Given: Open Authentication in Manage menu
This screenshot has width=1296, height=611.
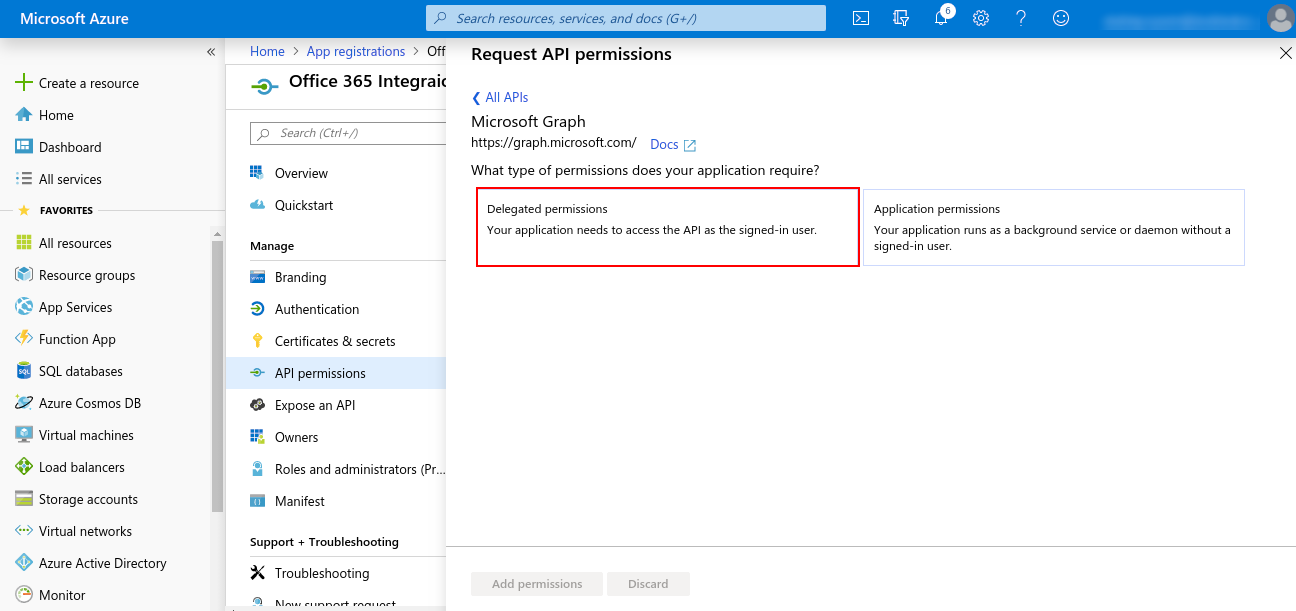Looking at the screenshot, I should point(316,309).
